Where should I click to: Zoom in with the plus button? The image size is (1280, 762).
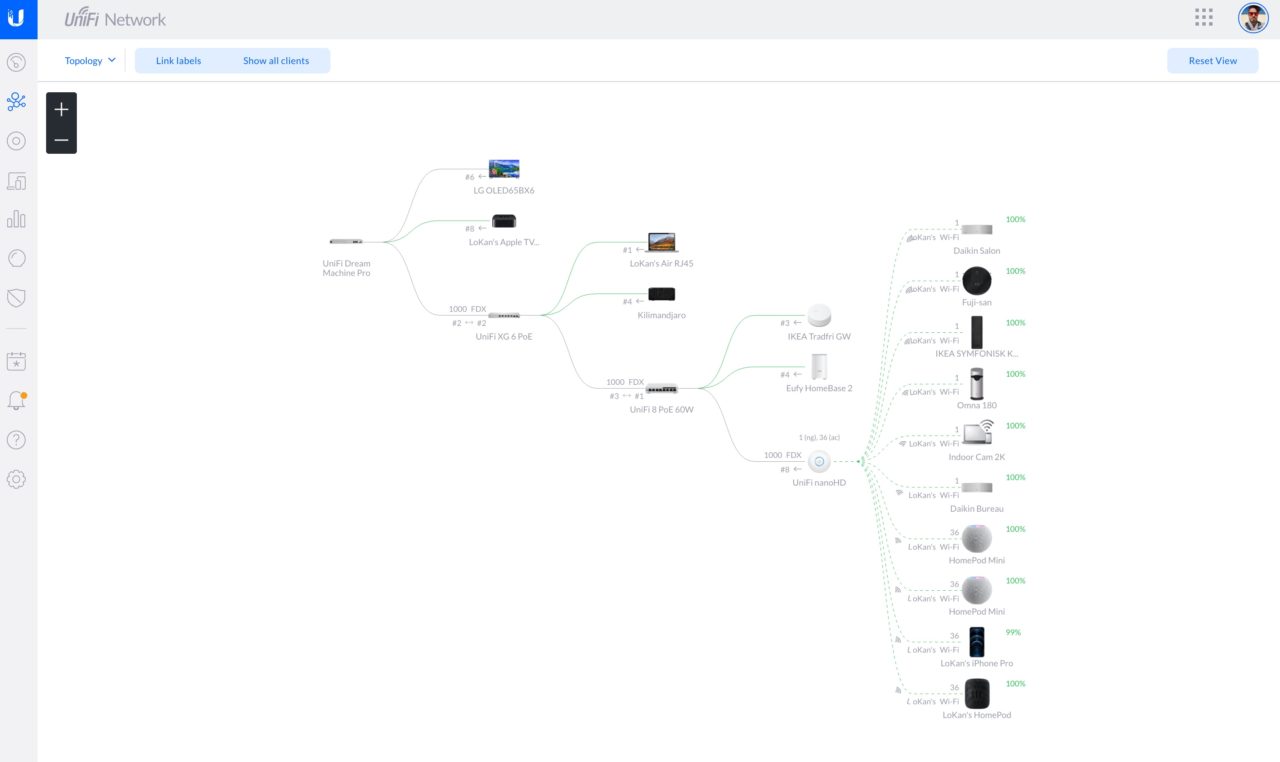coord(61,109)
